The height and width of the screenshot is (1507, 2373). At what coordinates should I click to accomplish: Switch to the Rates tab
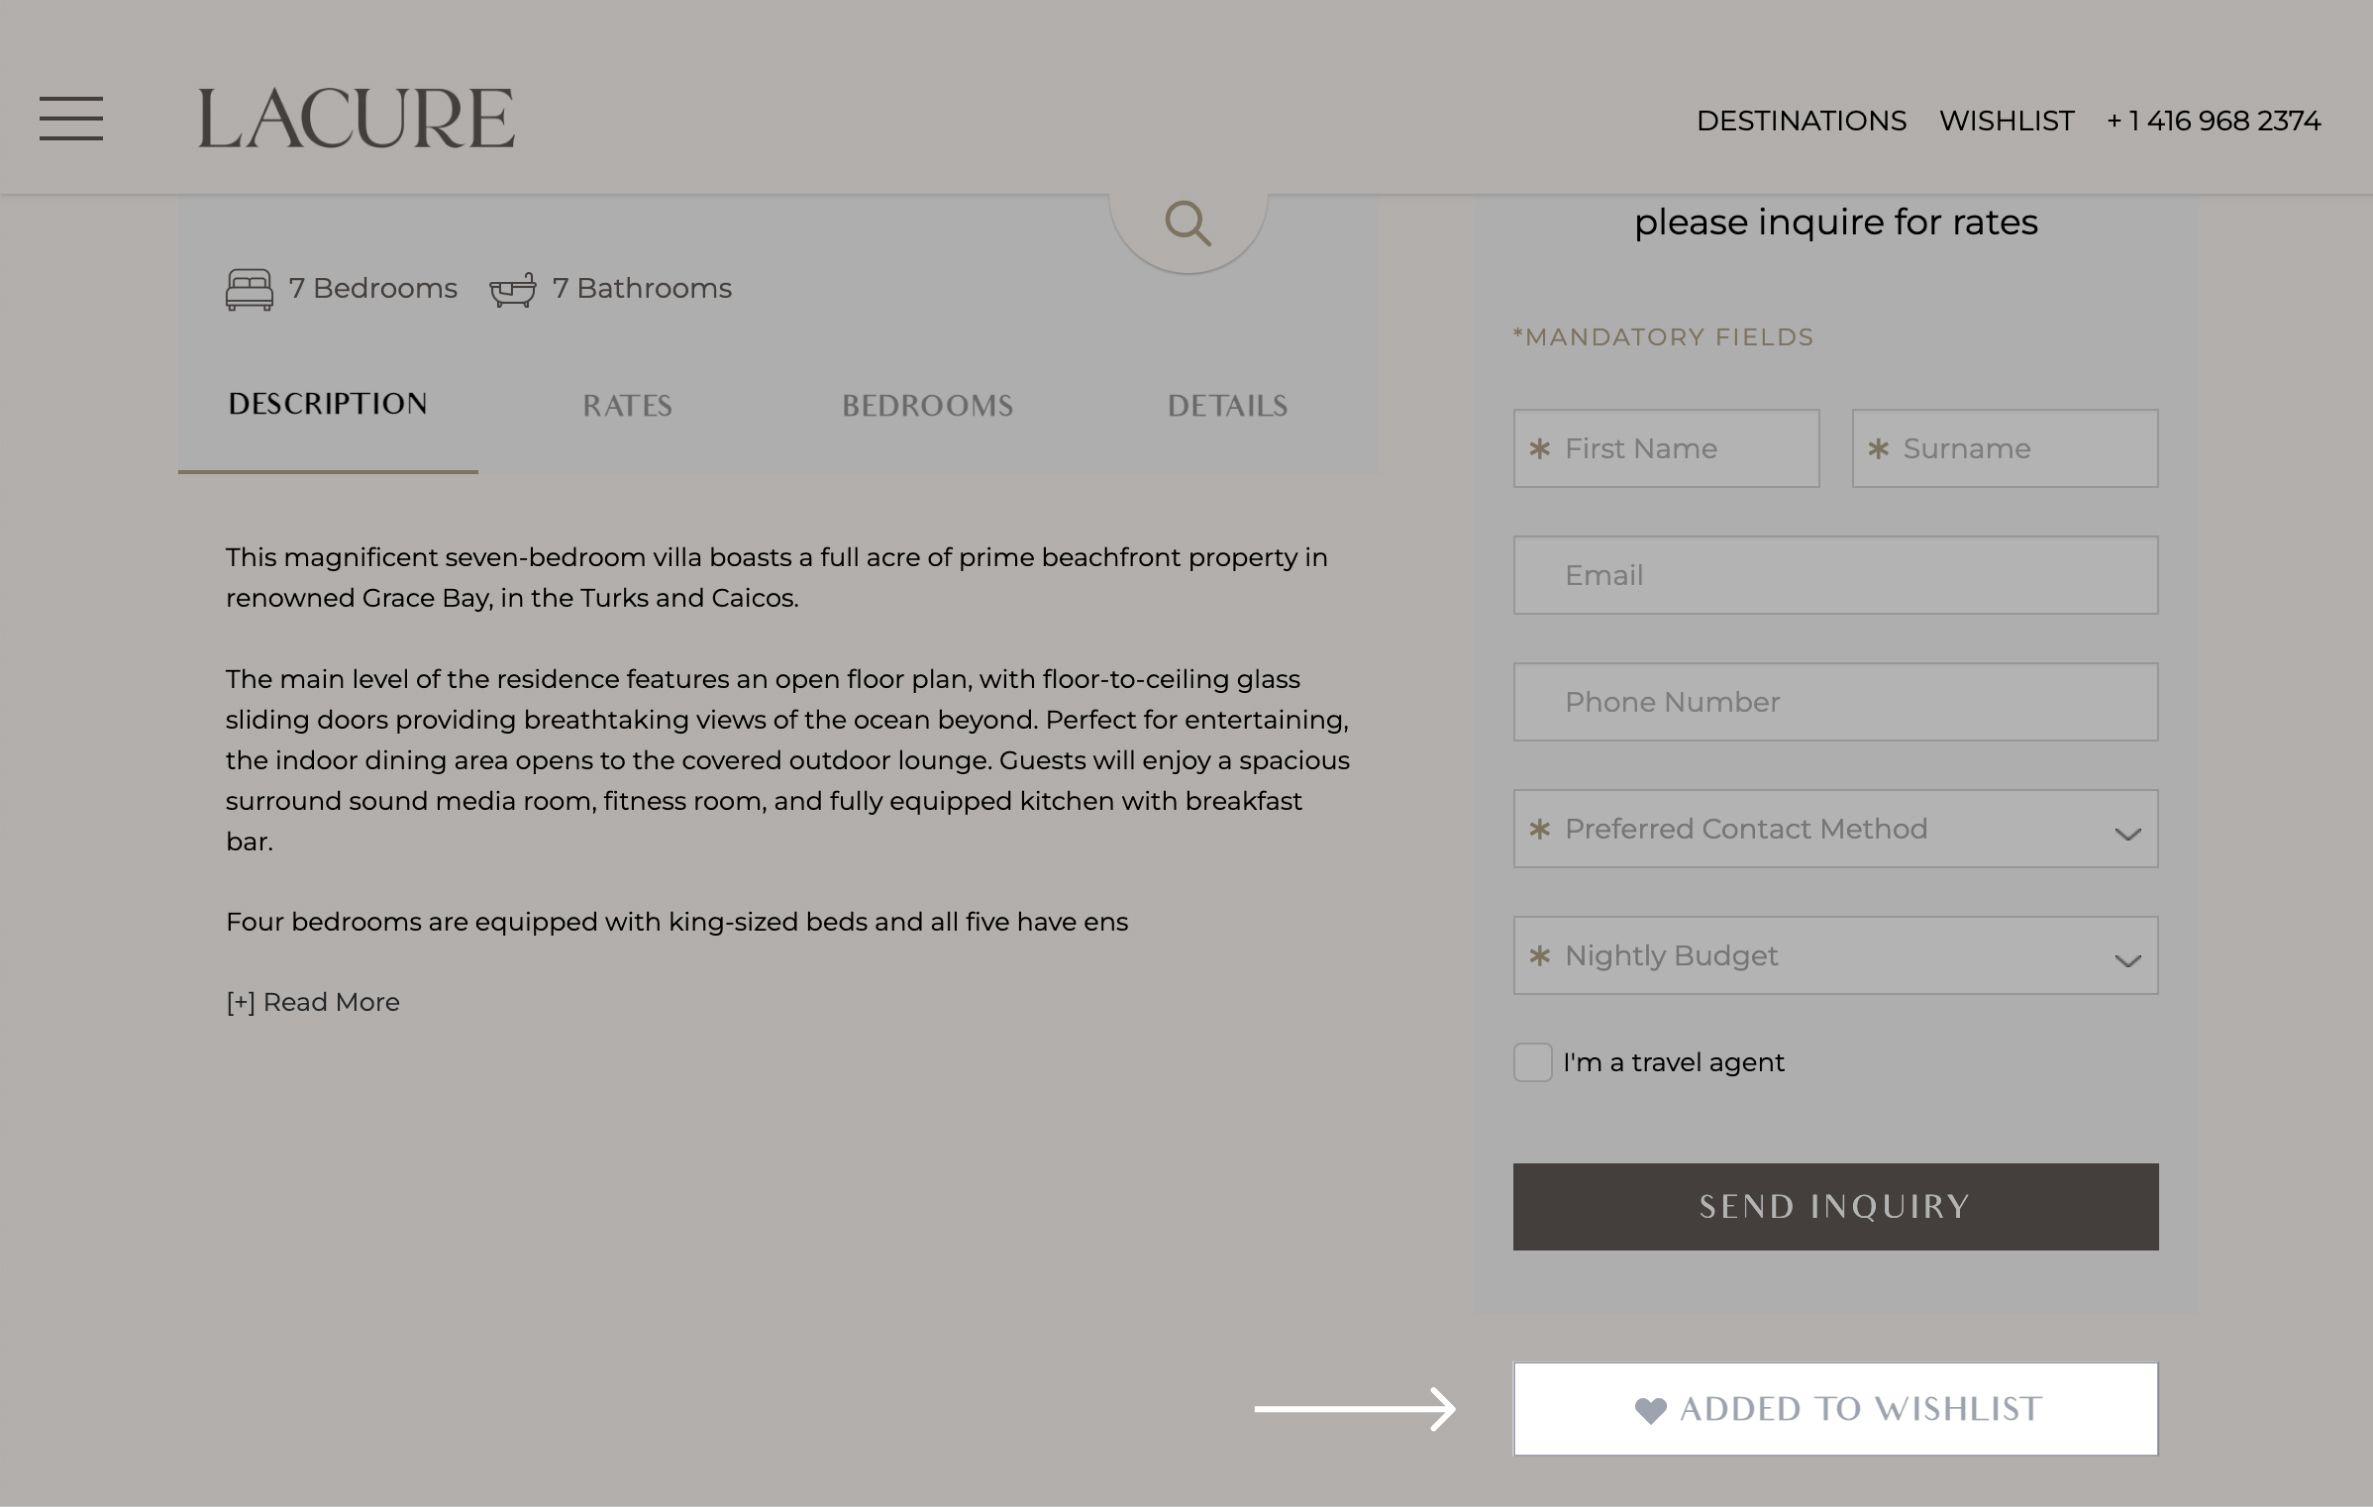click(627, 406)
